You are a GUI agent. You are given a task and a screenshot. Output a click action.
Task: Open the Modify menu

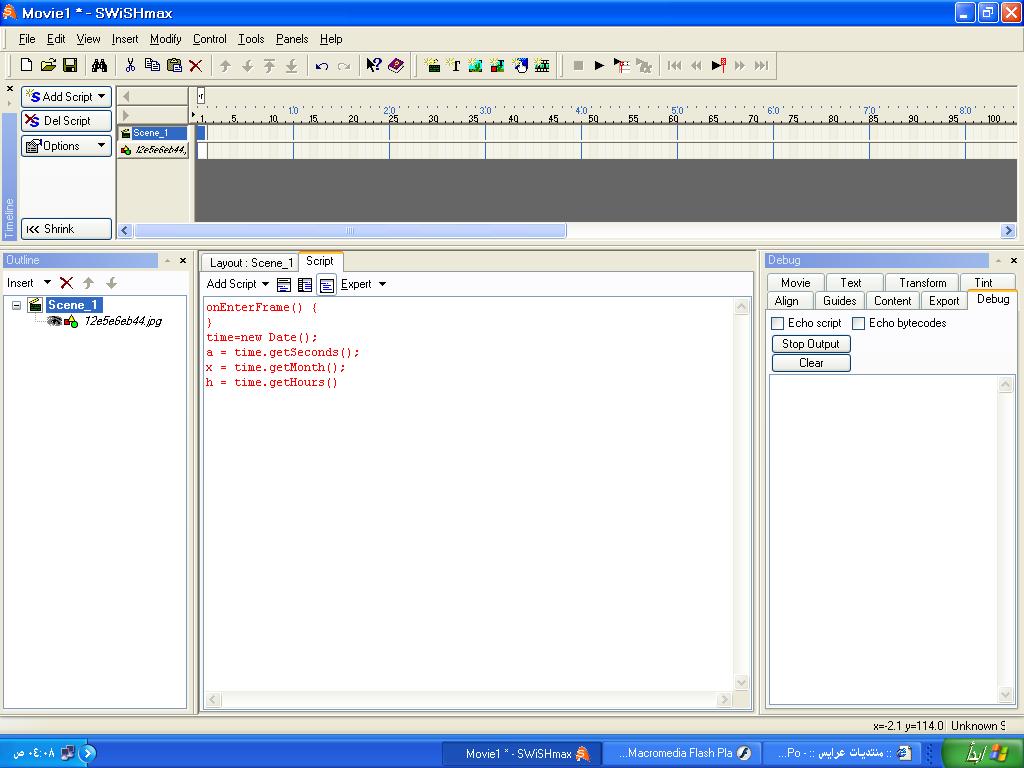coord(165,39)
